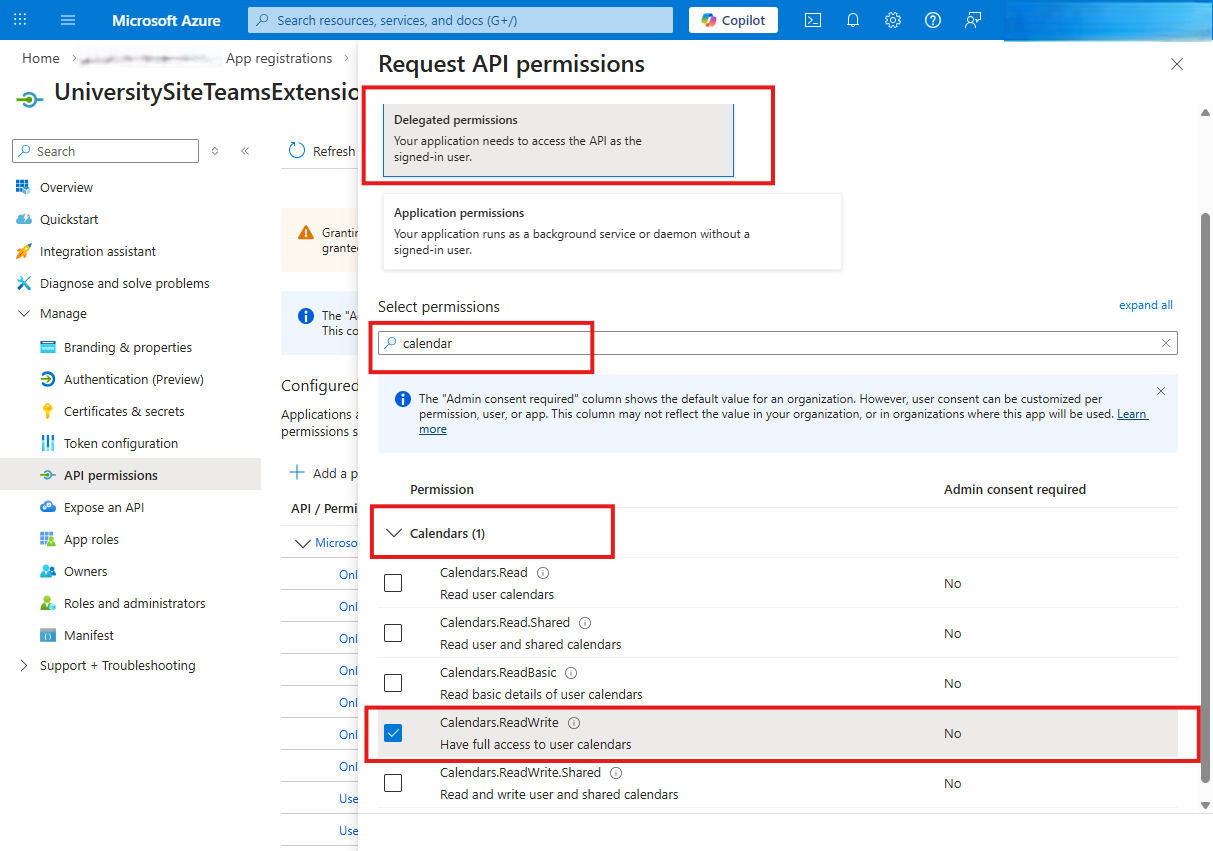The width and height of the screenshot is (1213, 851).
Task: Collapse the Calendars (1) group
Action: click(393, 533)
